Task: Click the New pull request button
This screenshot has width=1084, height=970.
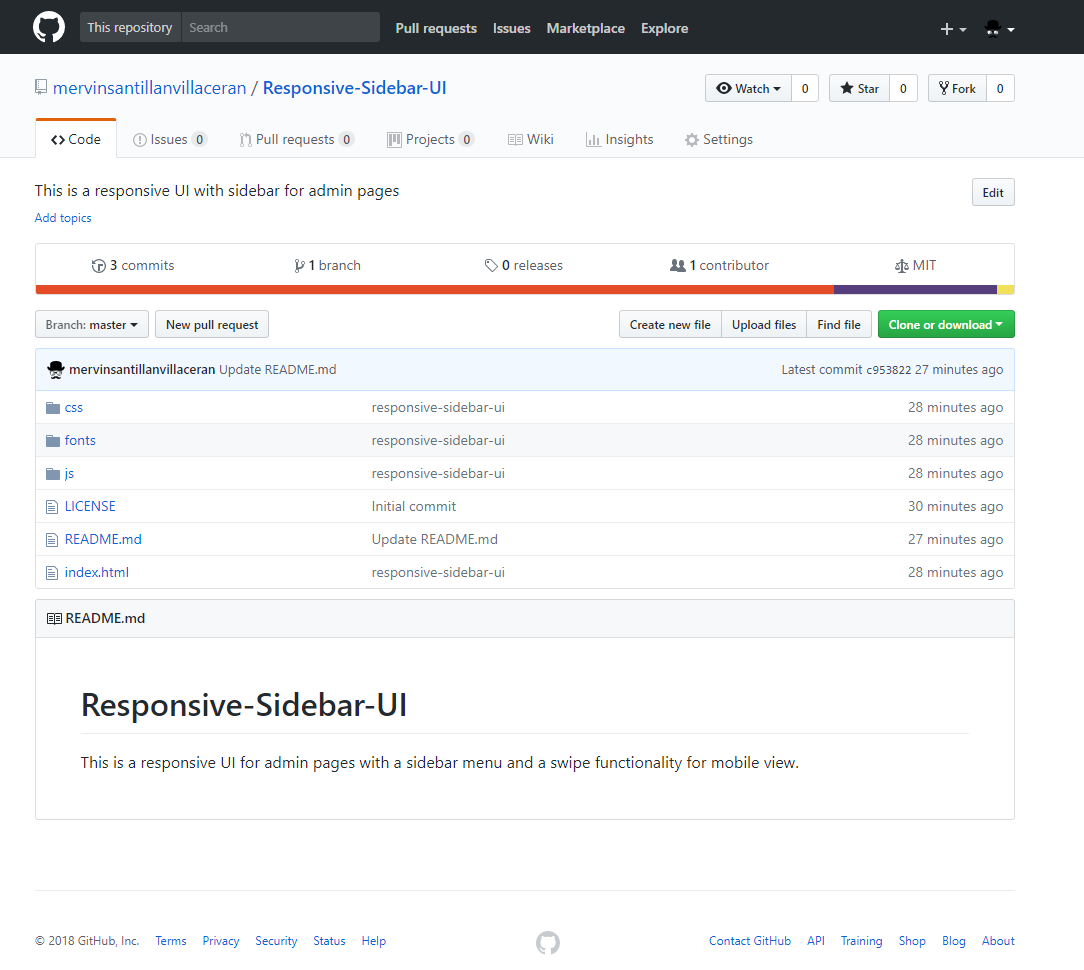Action: [211, 324]
